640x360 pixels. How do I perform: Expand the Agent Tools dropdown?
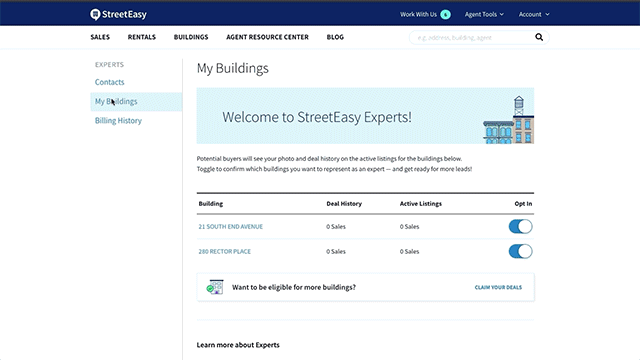coord(484,14)
